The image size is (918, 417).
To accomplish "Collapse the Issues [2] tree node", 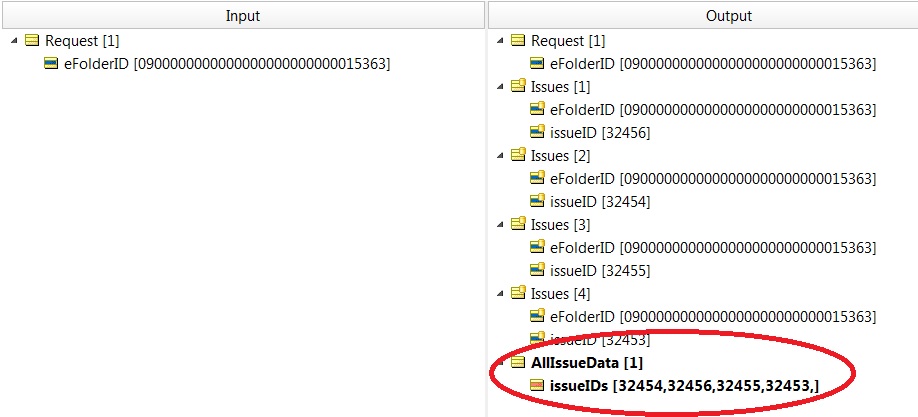I will 499,156.
